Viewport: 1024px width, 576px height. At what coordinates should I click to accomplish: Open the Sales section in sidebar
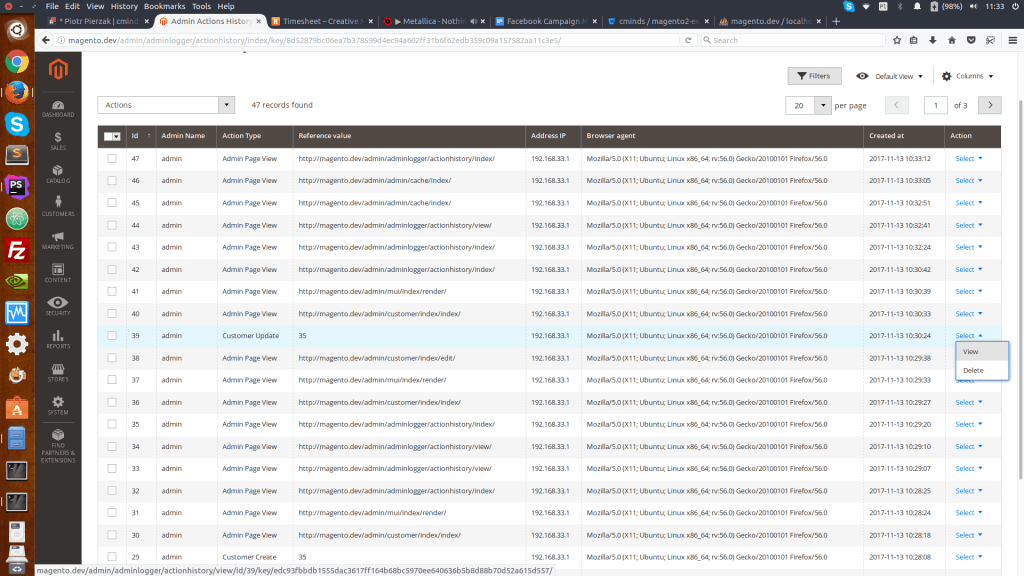[58, 141]
